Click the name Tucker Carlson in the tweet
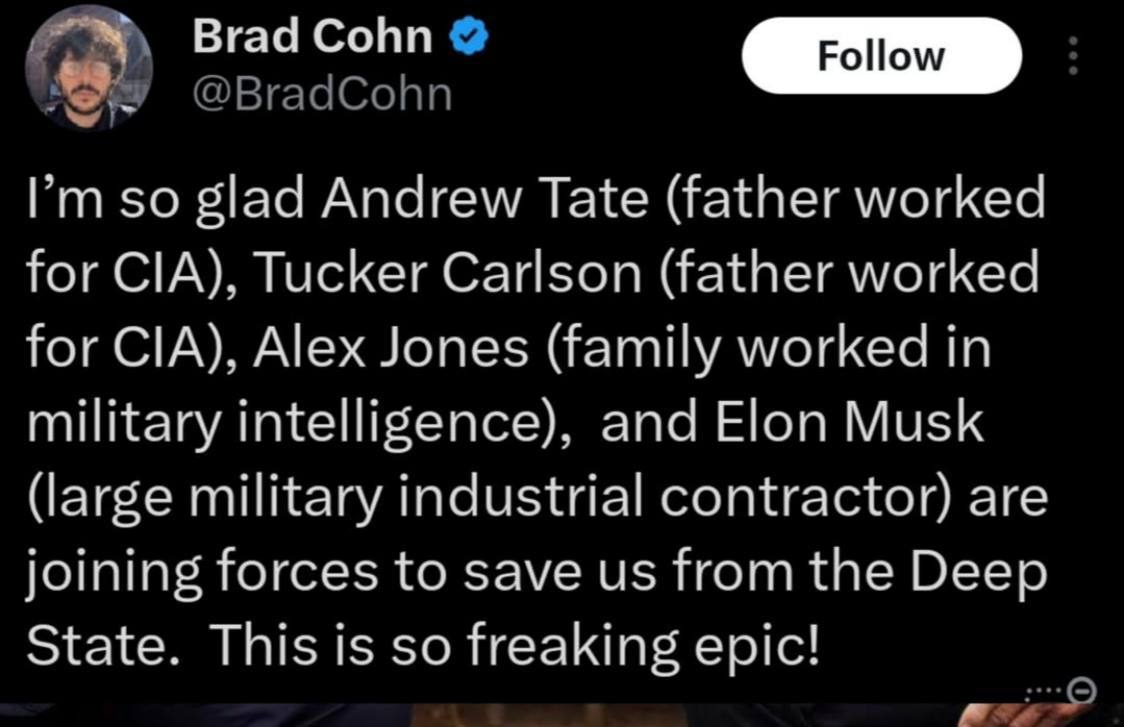Screen dimensions: 1124x727 tap(447, 273)
